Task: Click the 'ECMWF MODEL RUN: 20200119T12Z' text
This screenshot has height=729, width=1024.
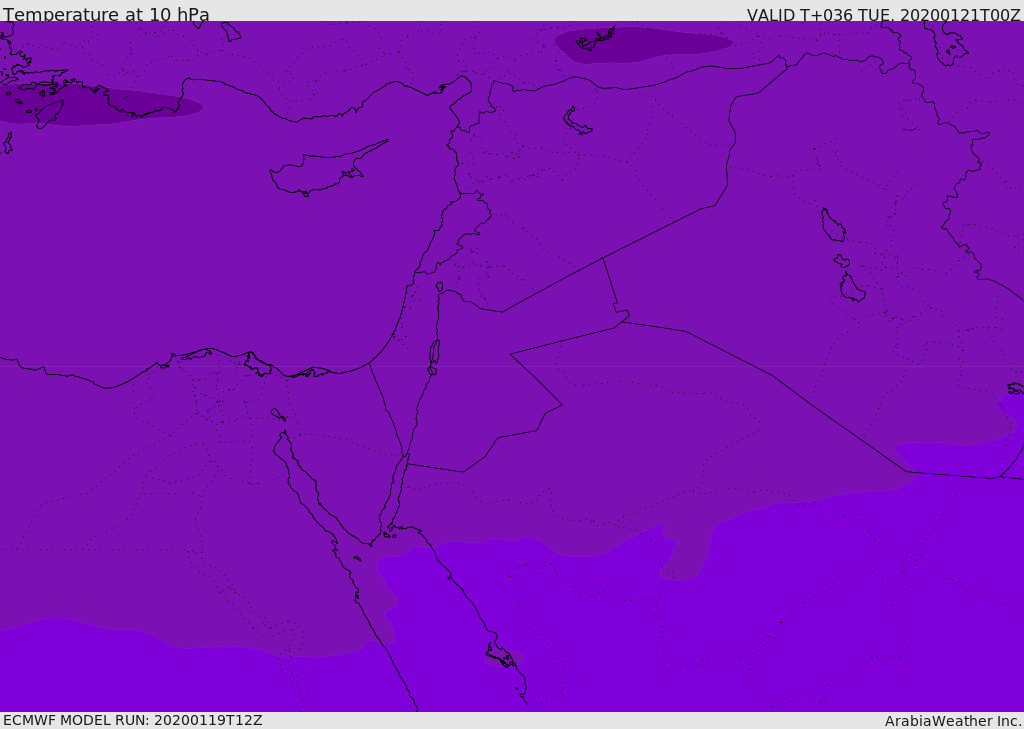Action: click(x=133, y=720)
